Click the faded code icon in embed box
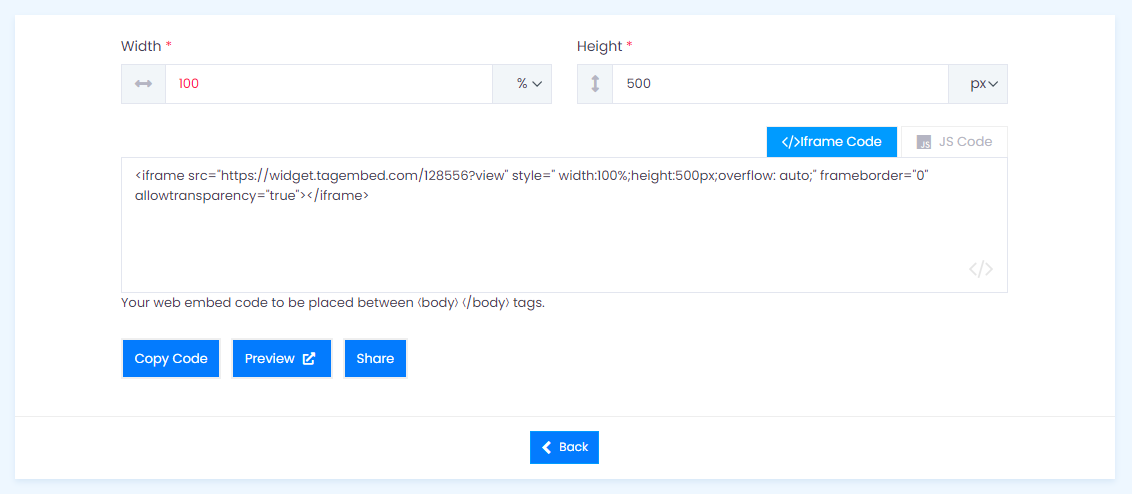Screen dimensions: 1132x494 tap(980, 269)
